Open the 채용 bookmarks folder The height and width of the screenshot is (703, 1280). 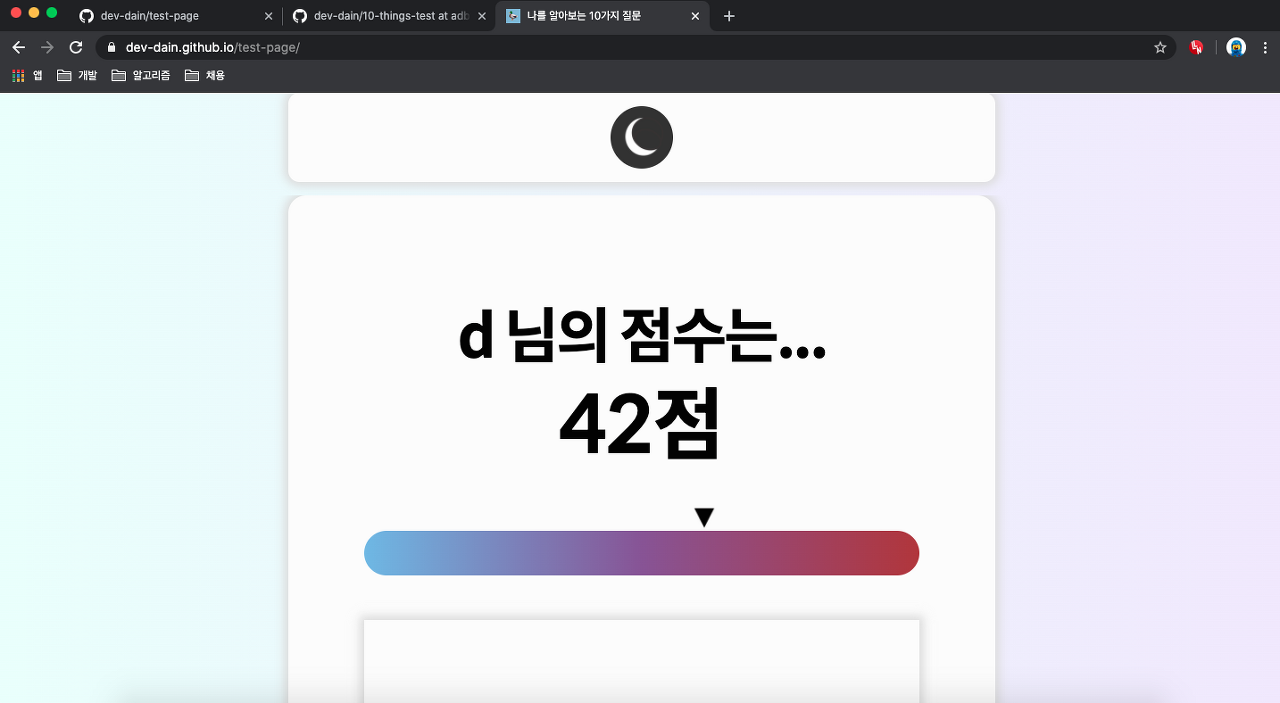(205, 75)
